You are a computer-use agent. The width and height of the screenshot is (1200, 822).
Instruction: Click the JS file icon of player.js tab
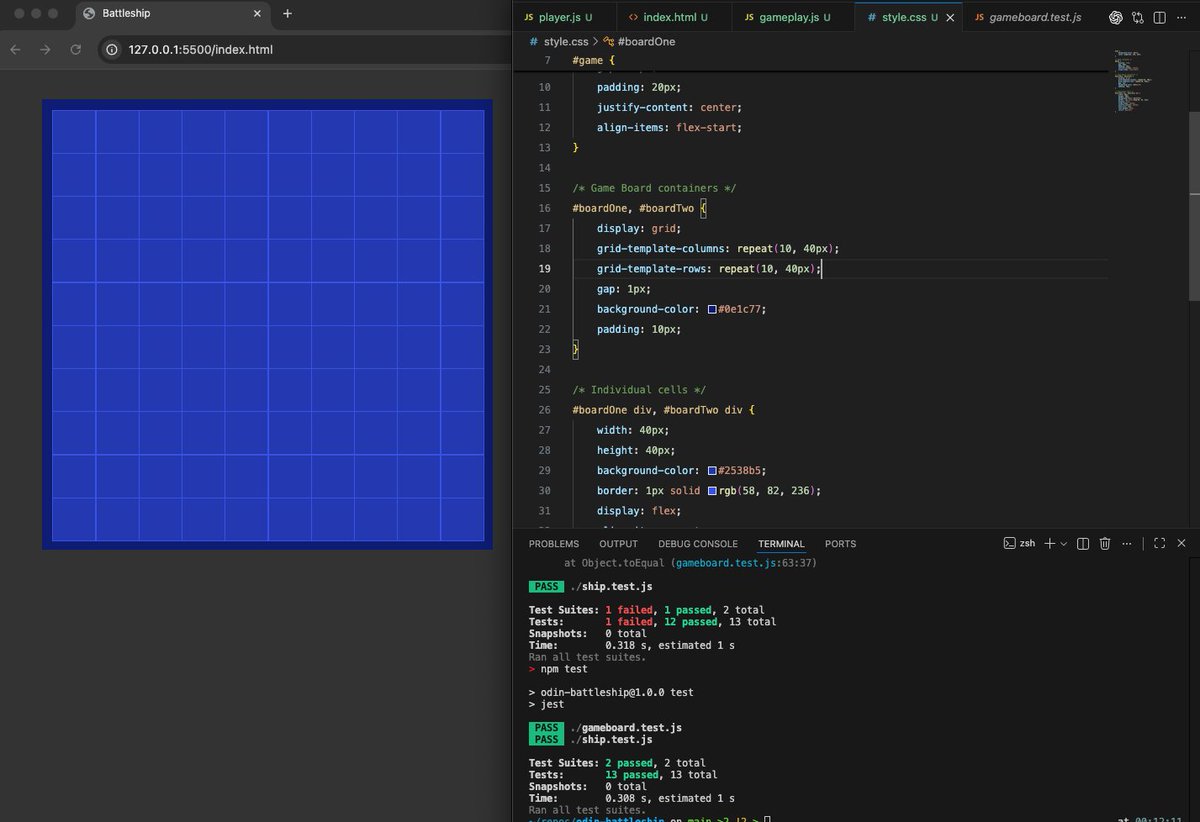[x=529, y=18]
